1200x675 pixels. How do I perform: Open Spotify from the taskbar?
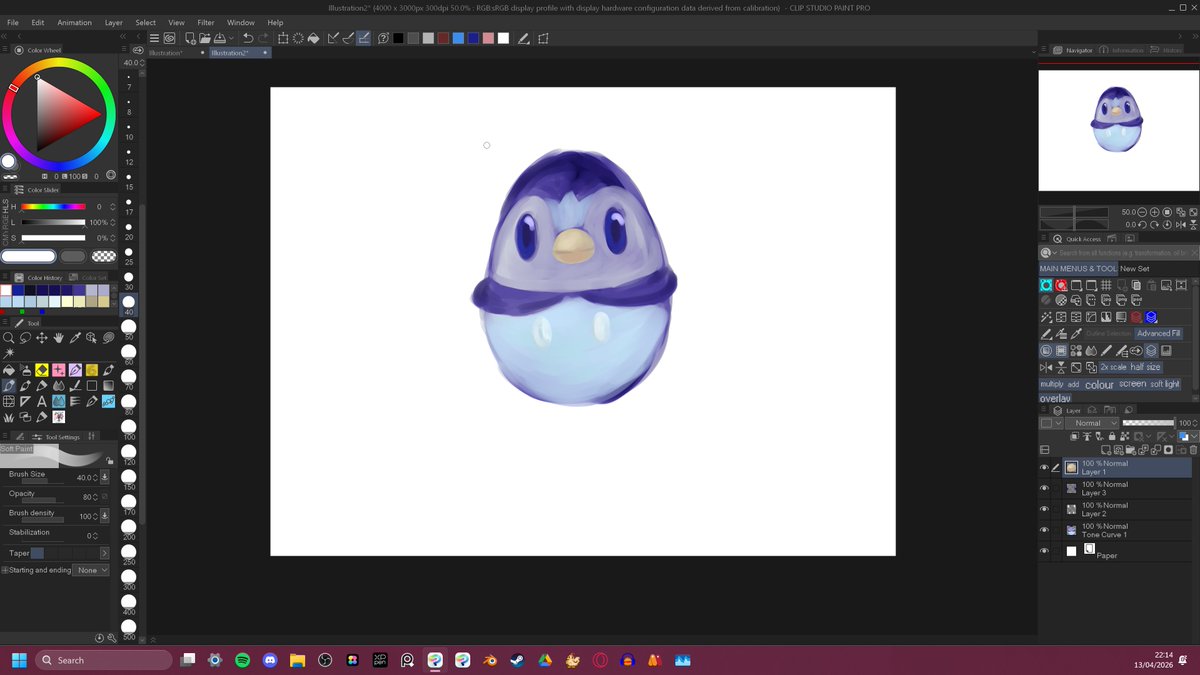242,660
